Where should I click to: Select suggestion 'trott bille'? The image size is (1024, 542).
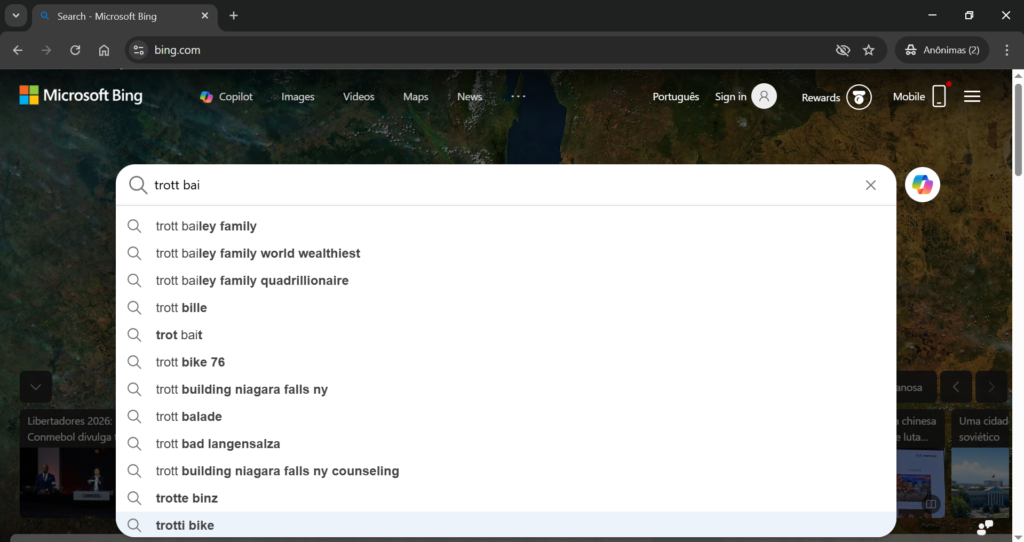(x=505, y=308)
